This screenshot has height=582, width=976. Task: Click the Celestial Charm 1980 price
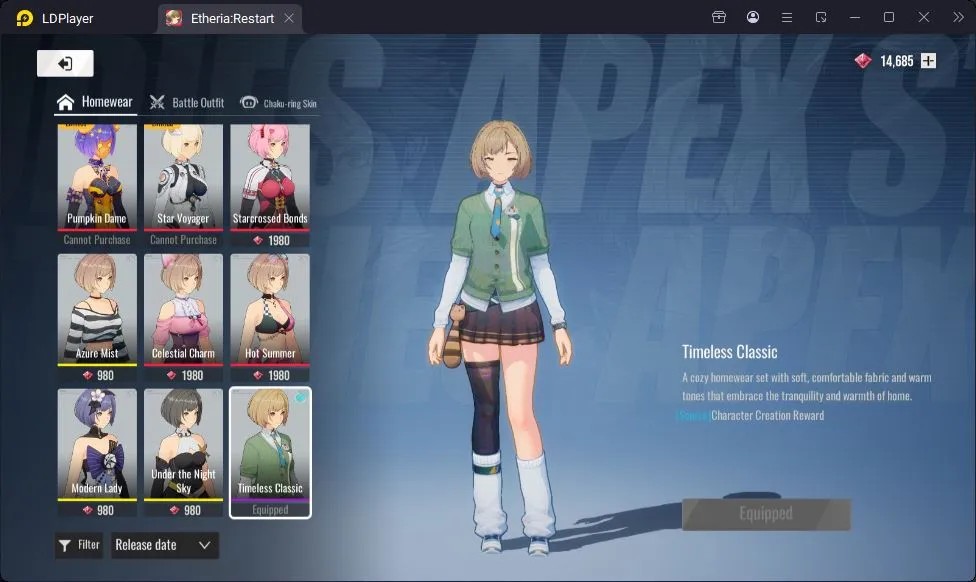(184, 375)
